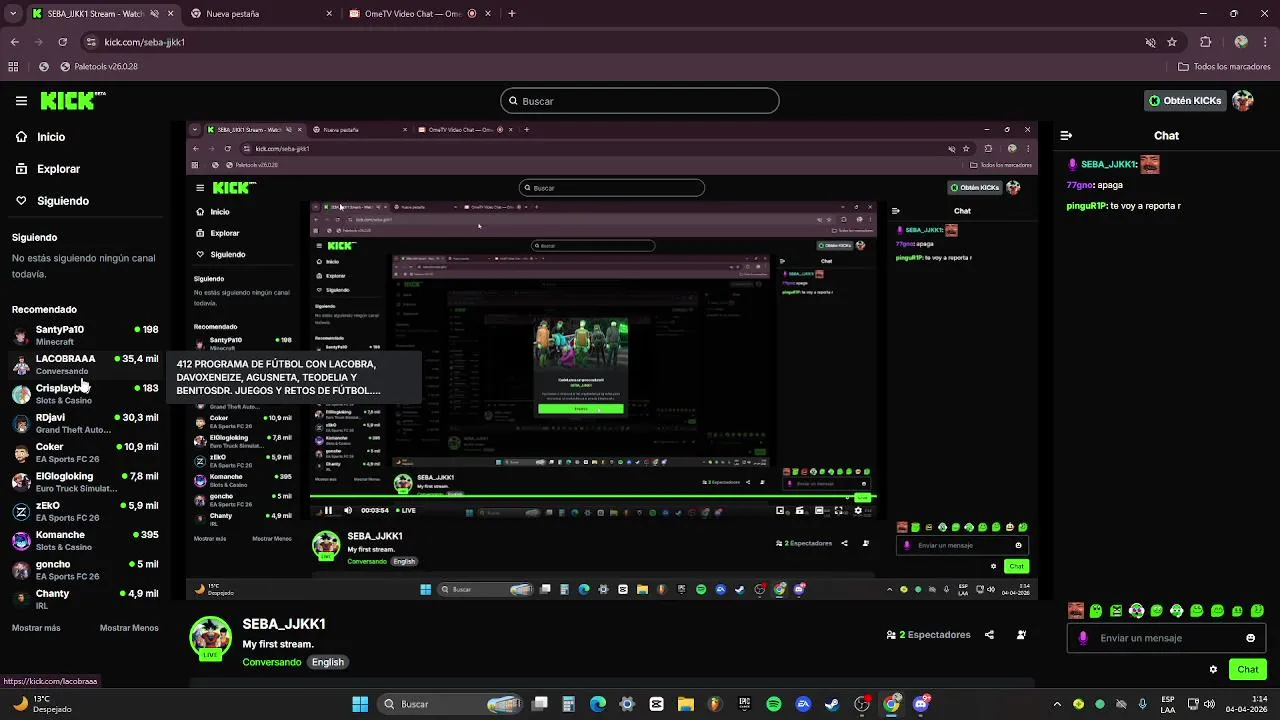This screenshot has width=1280, height=720.
Task: Bookmark this page with the star
Action: pos(1172,42)
